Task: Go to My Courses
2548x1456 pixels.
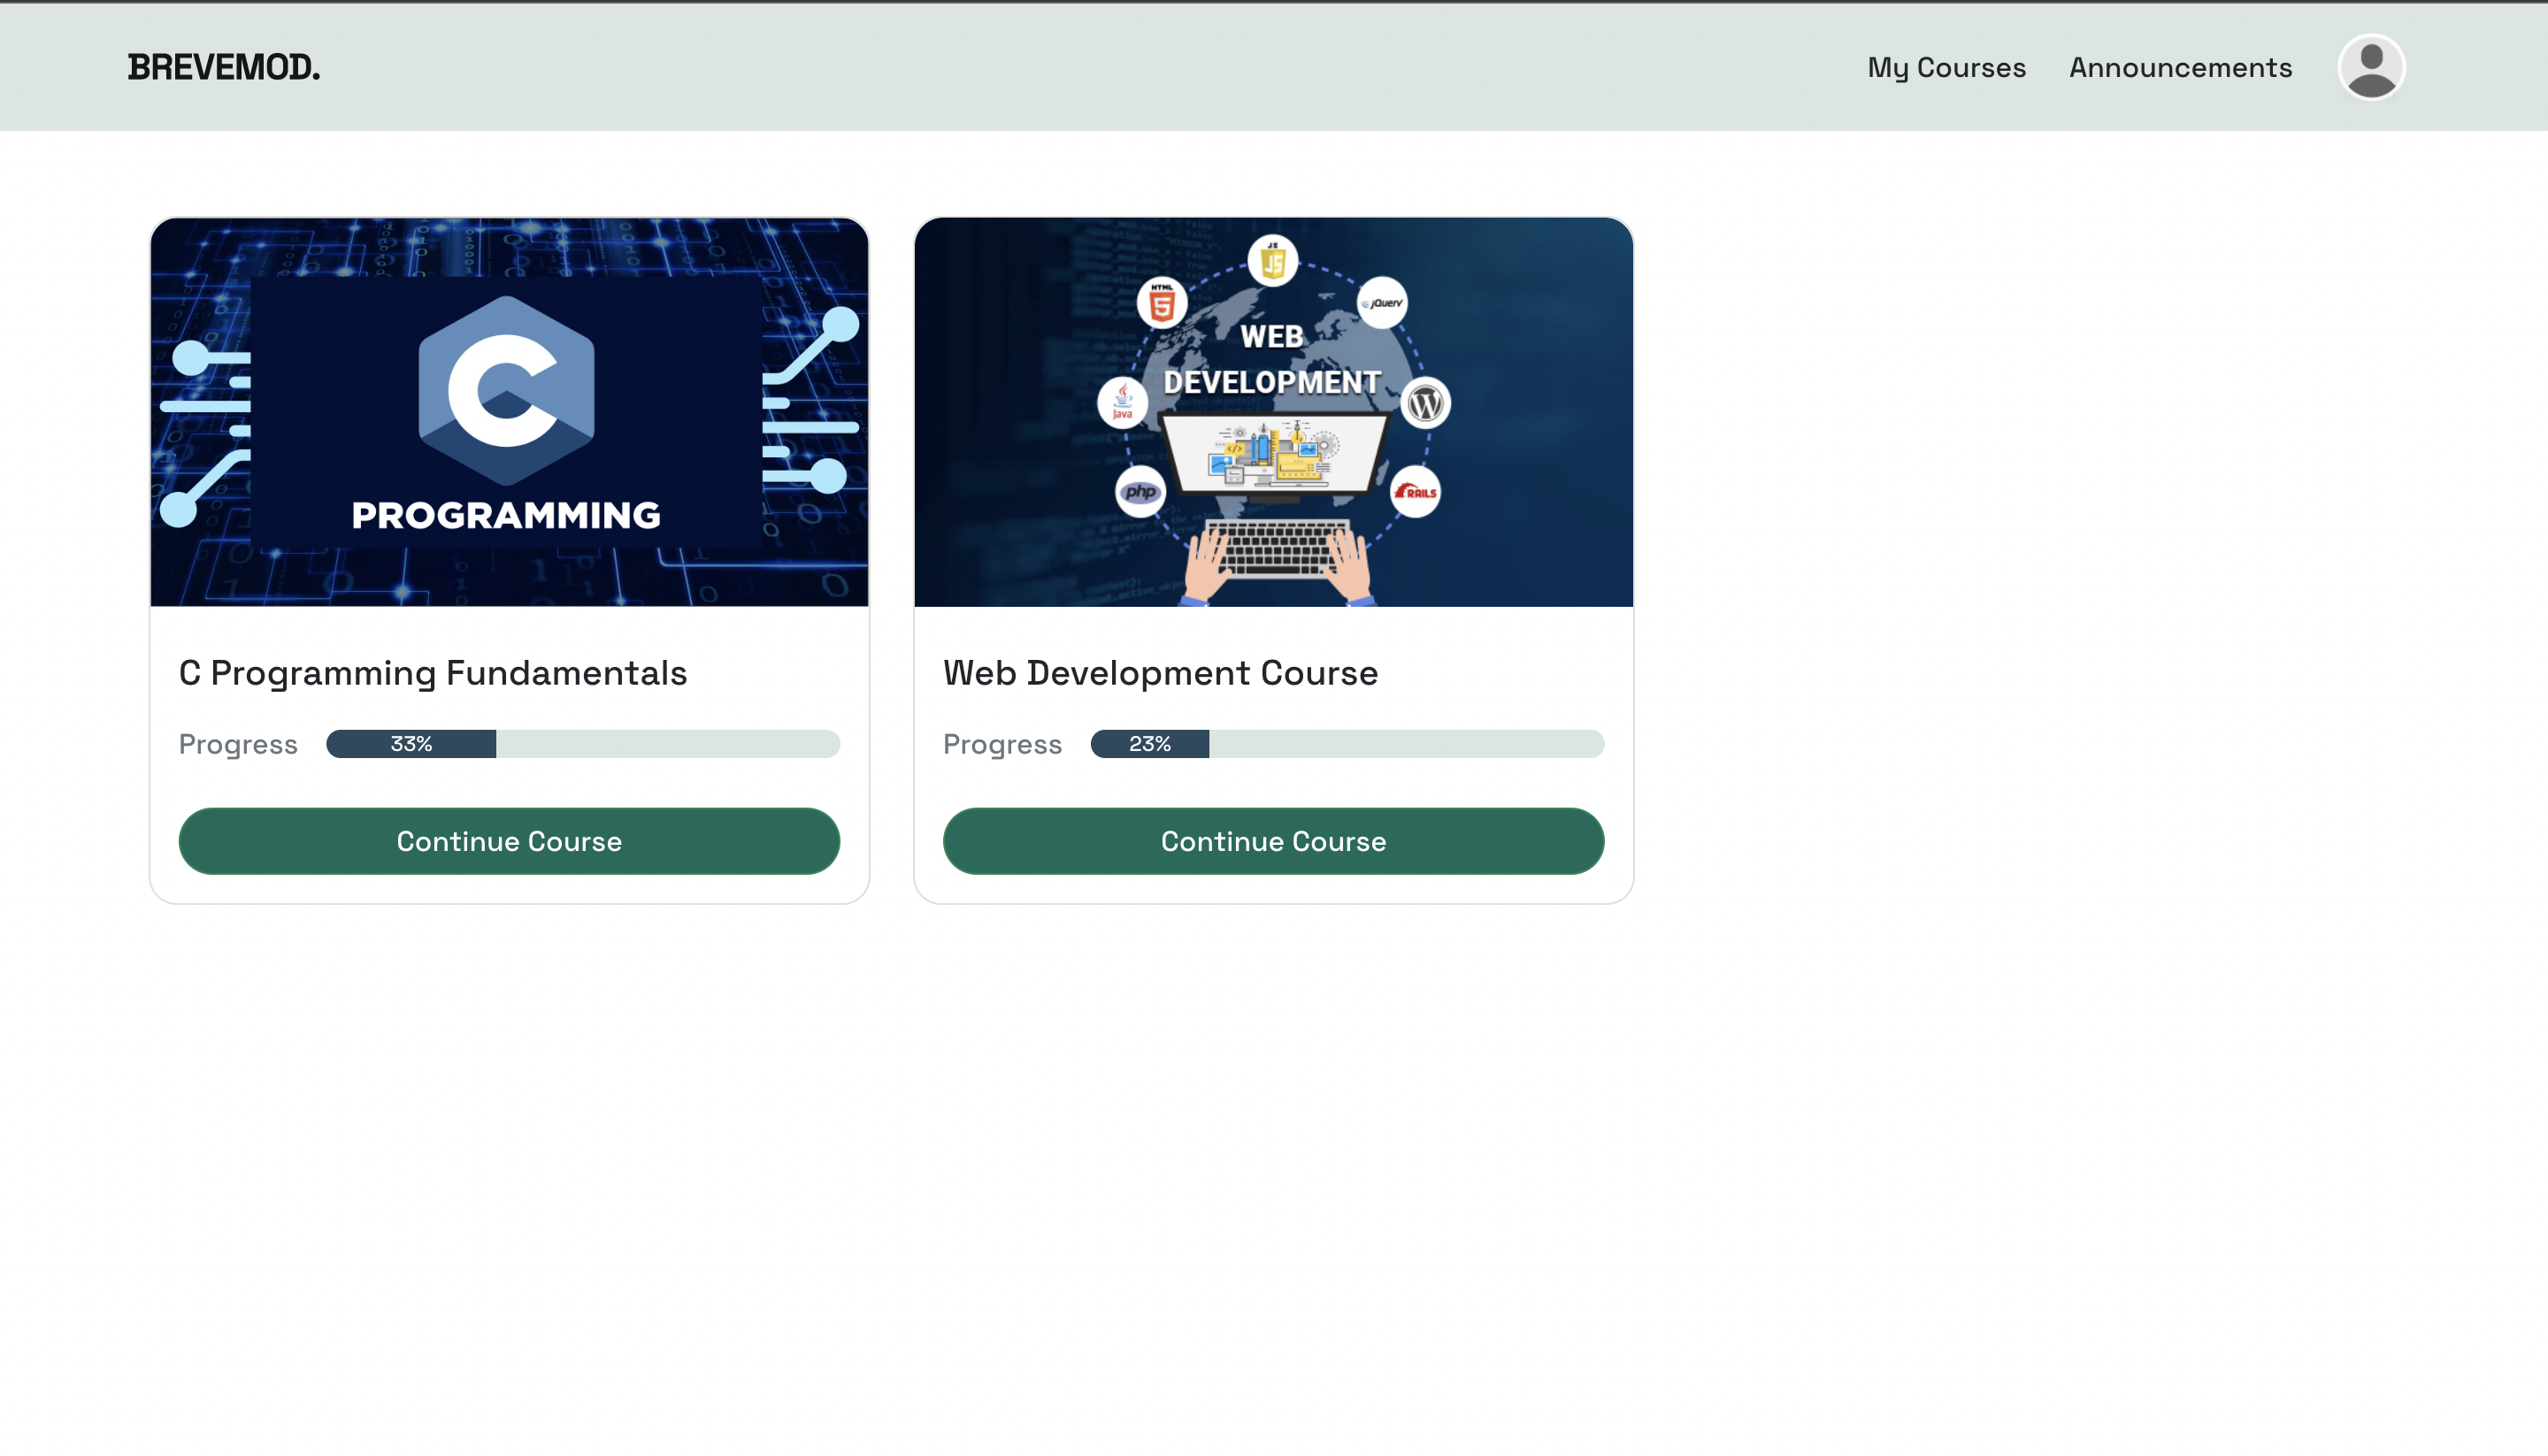Action: pos(1946,67)
